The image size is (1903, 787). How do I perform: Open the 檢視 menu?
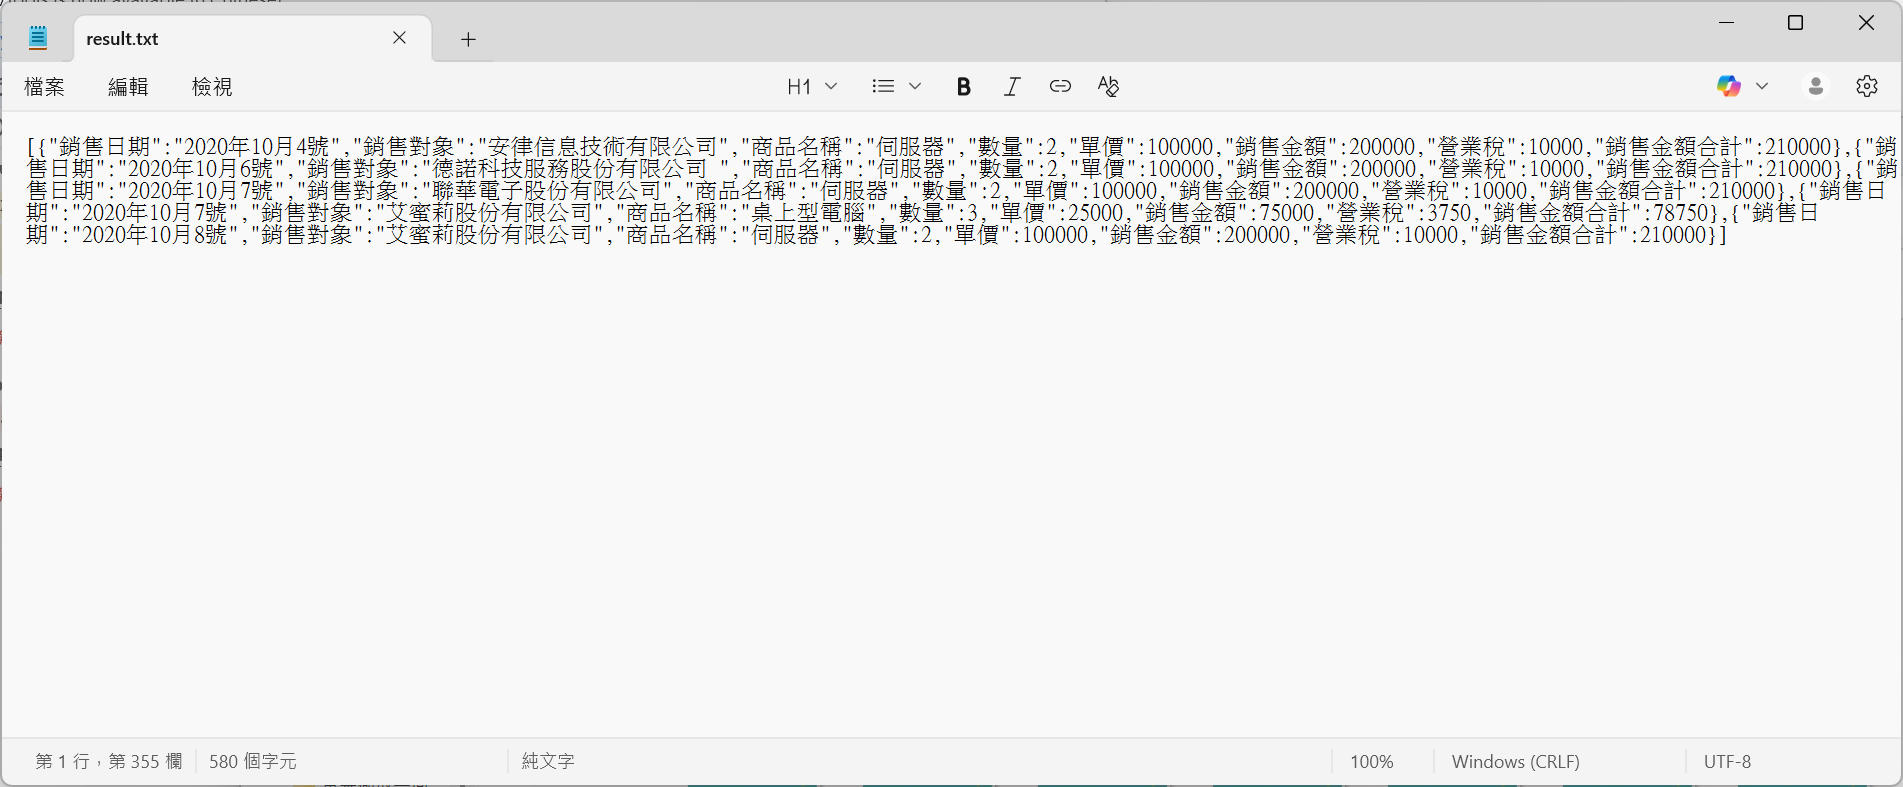[x=212, y=87]
